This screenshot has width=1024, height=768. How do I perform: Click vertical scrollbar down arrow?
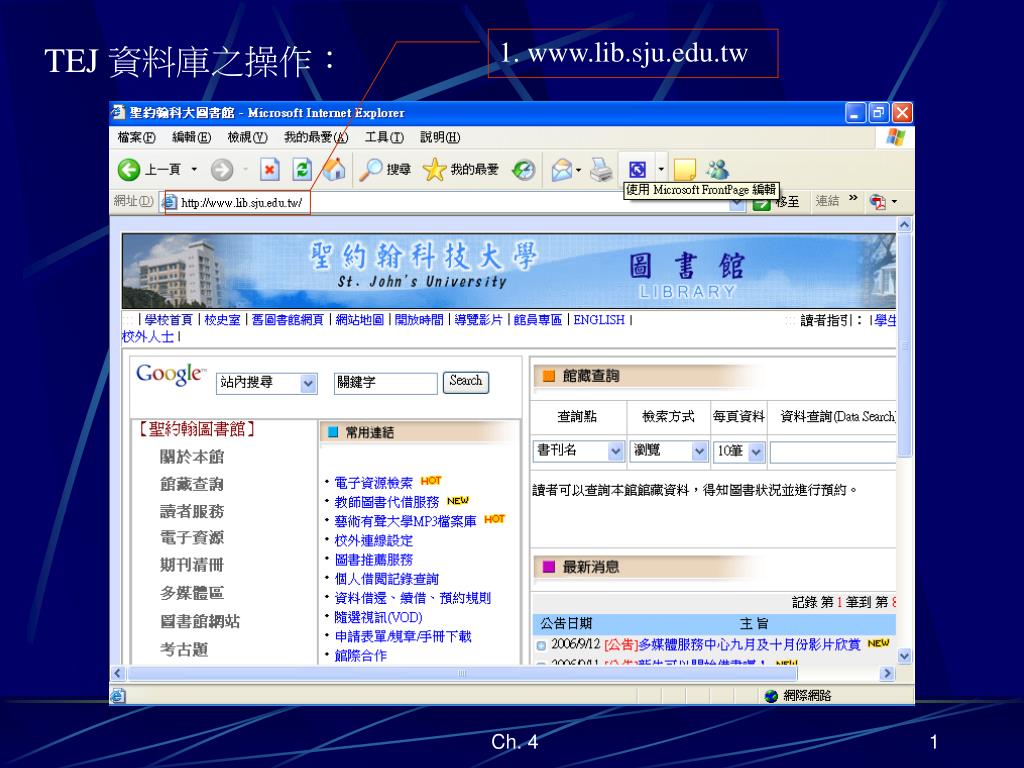pos(904,656)
